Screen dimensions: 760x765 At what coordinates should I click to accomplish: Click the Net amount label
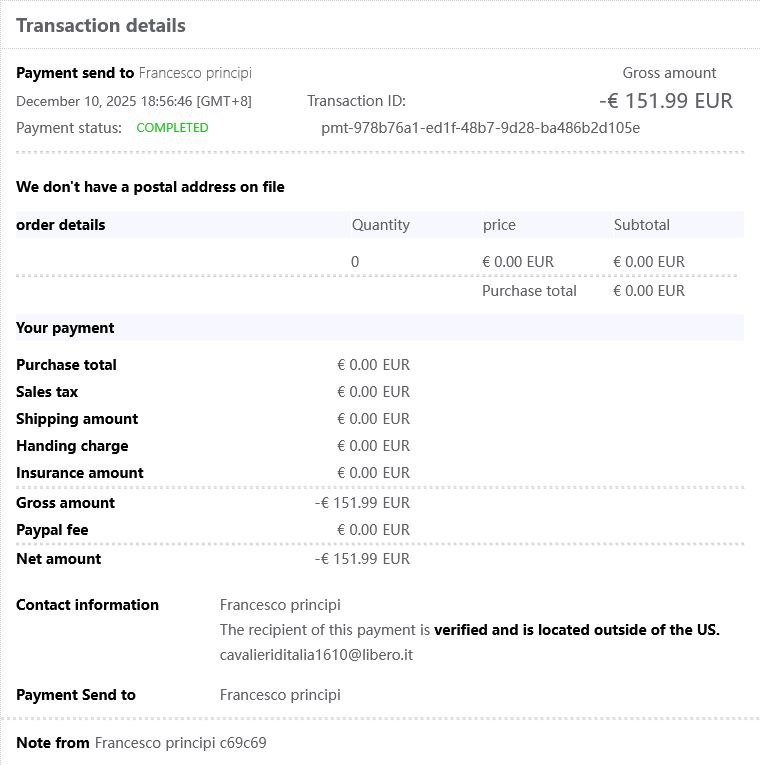point(58,559)
